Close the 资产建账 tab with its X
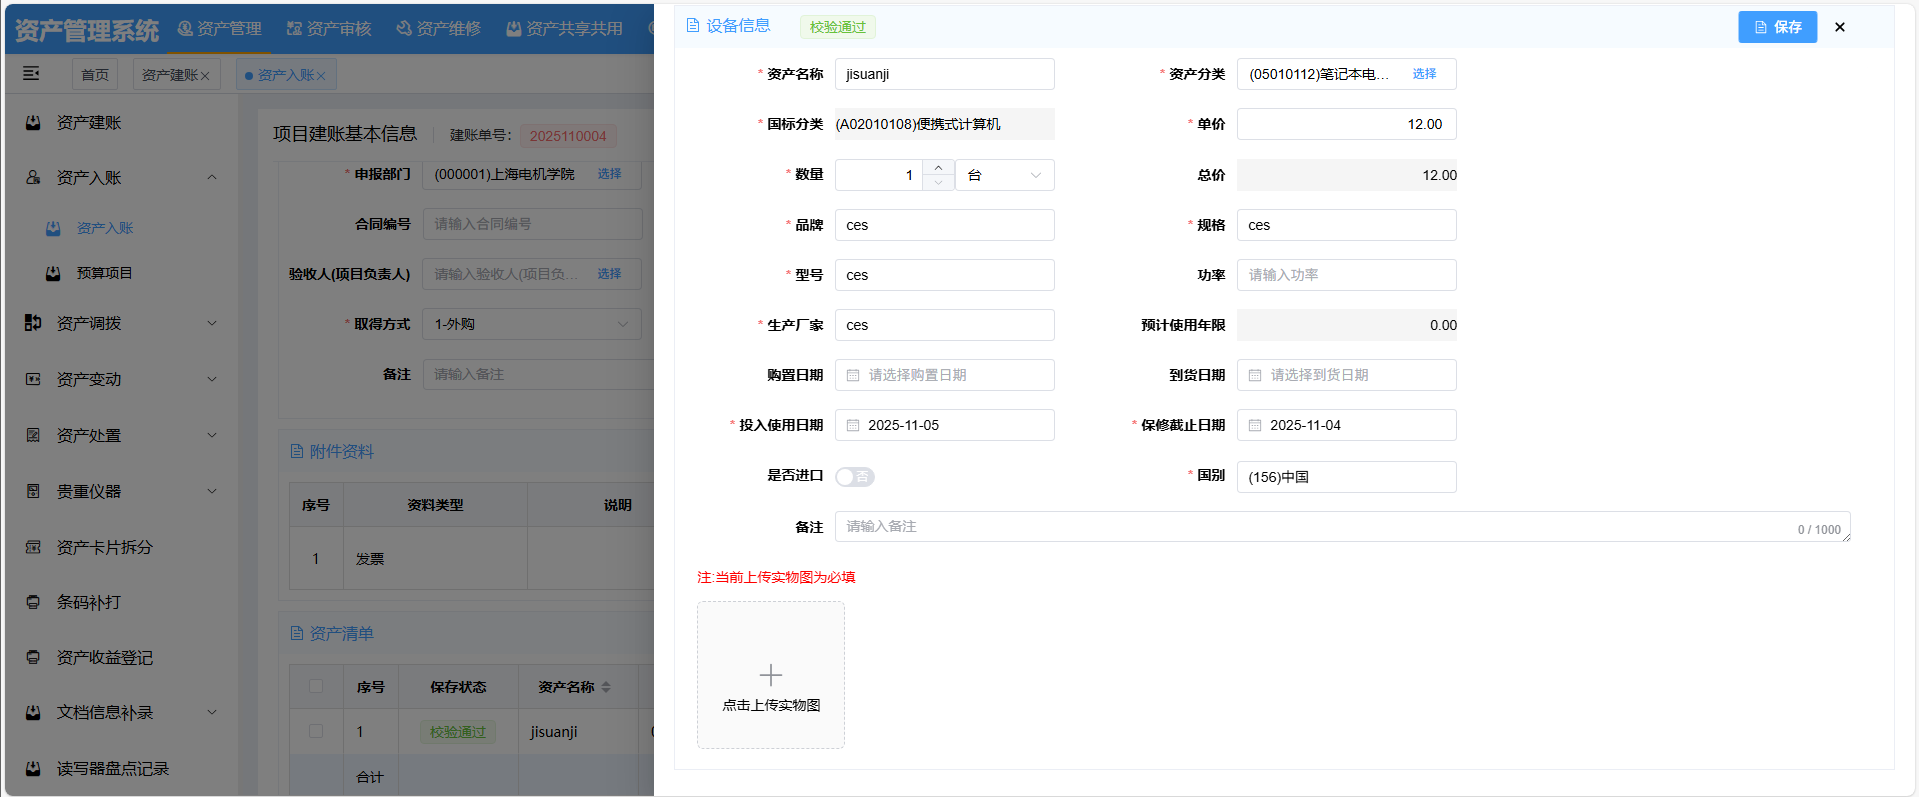Screen dimensions: 1919x797 pyautogui.click(x=205, y=76)
